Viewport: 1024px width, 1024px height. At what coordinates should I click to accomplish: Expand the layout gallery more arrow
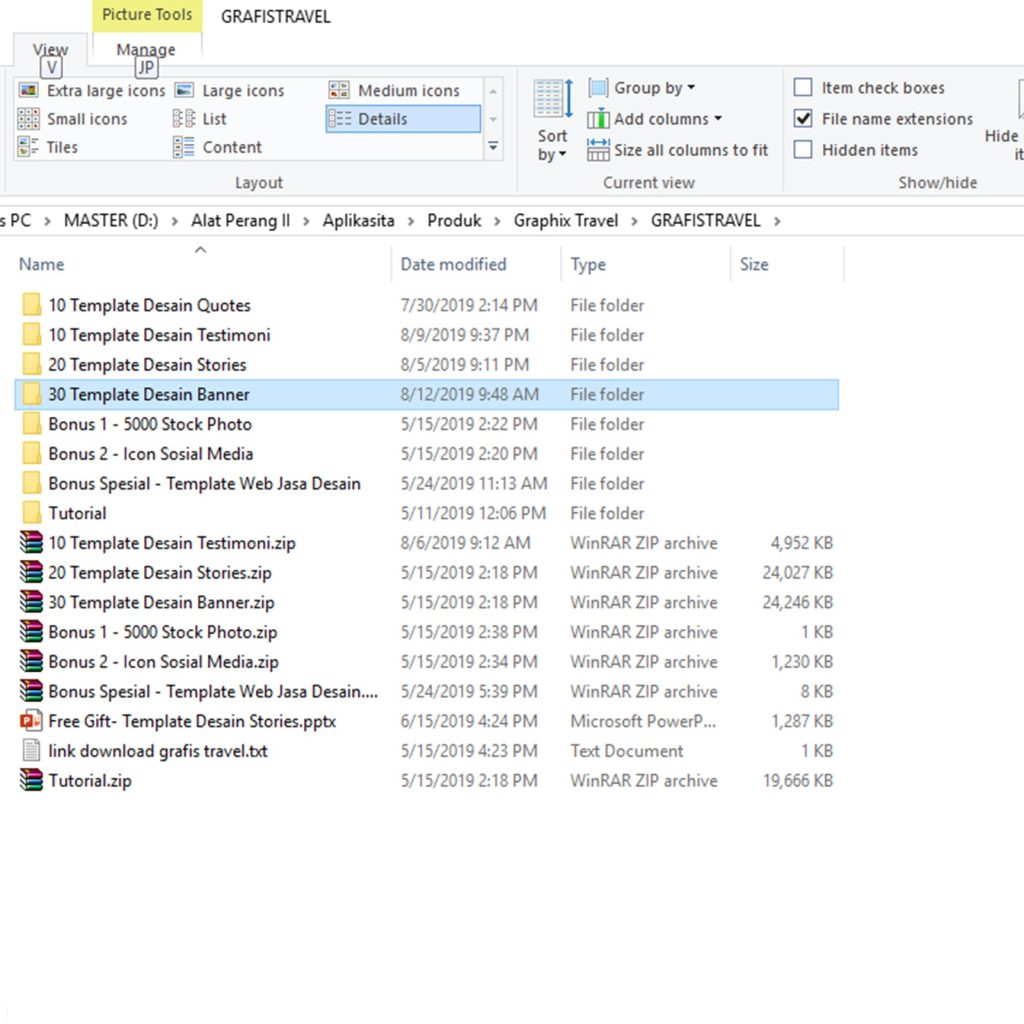(x=493, y=147)
